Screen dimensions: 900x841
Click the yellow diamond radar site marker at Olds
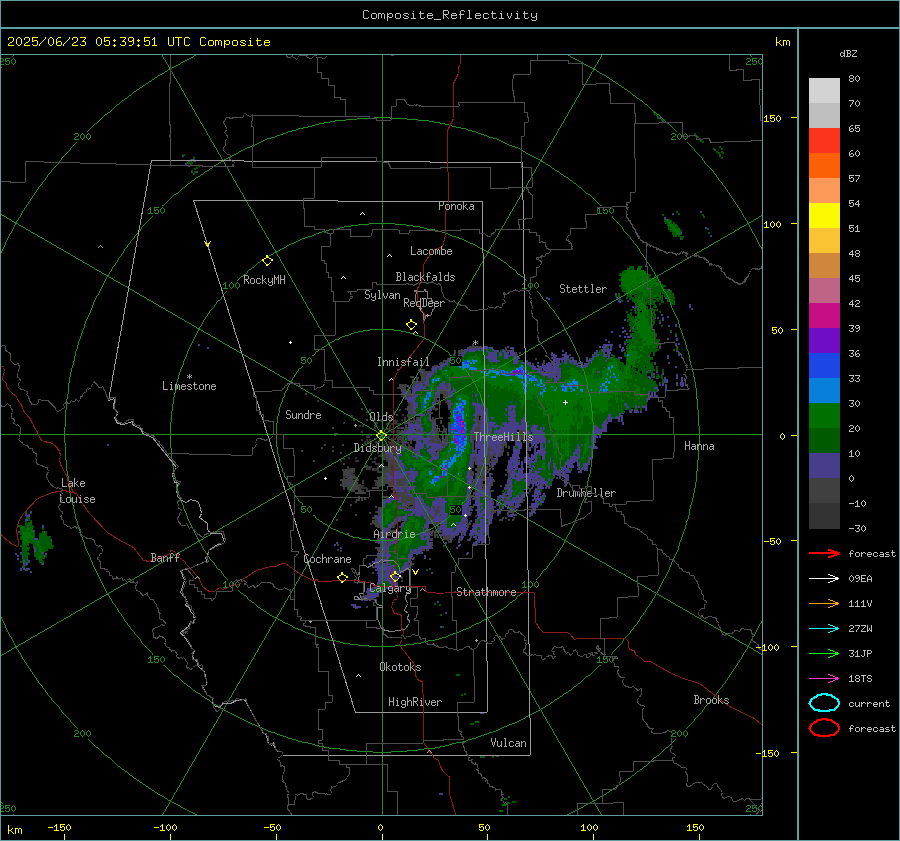pos(381,436)
